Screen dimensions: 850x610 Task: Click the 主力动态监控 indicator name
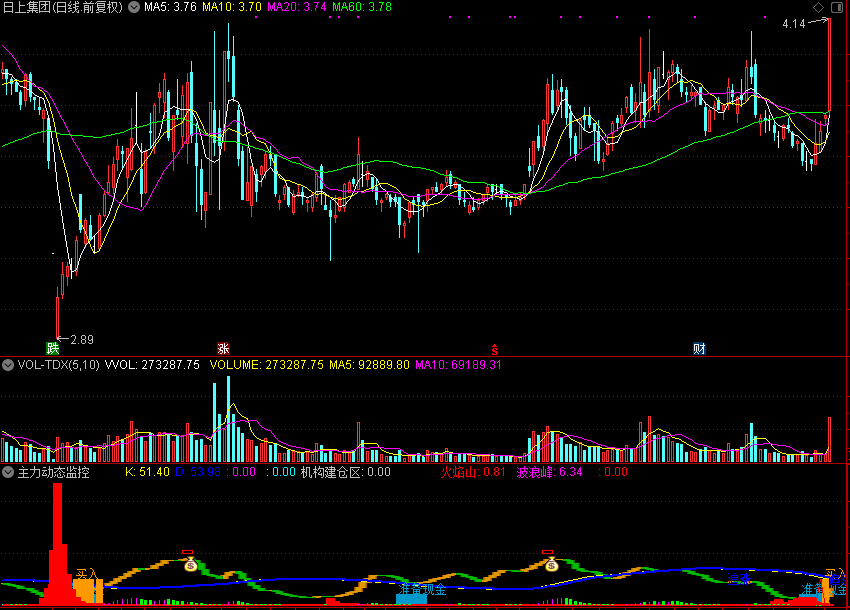(x=54, y=472)
